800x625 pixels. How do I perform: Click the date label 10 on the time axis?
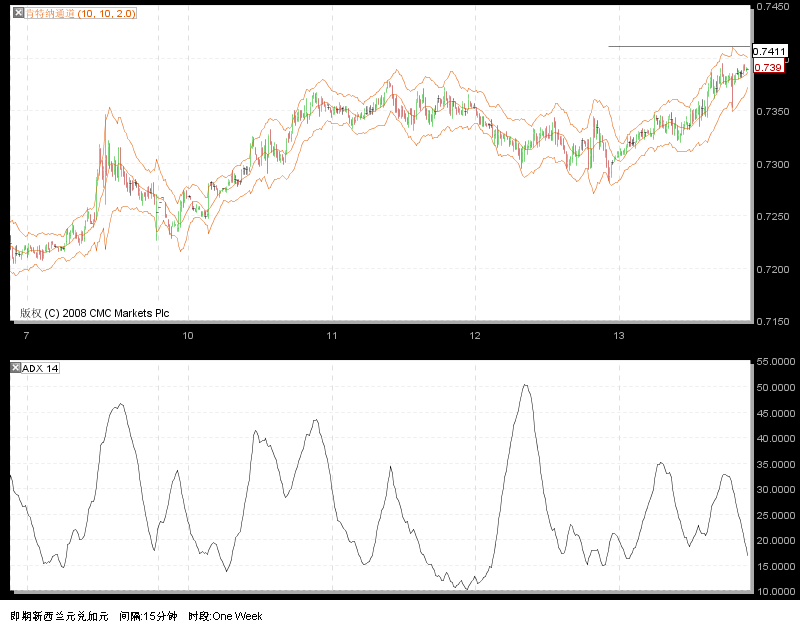pos(188,336)
